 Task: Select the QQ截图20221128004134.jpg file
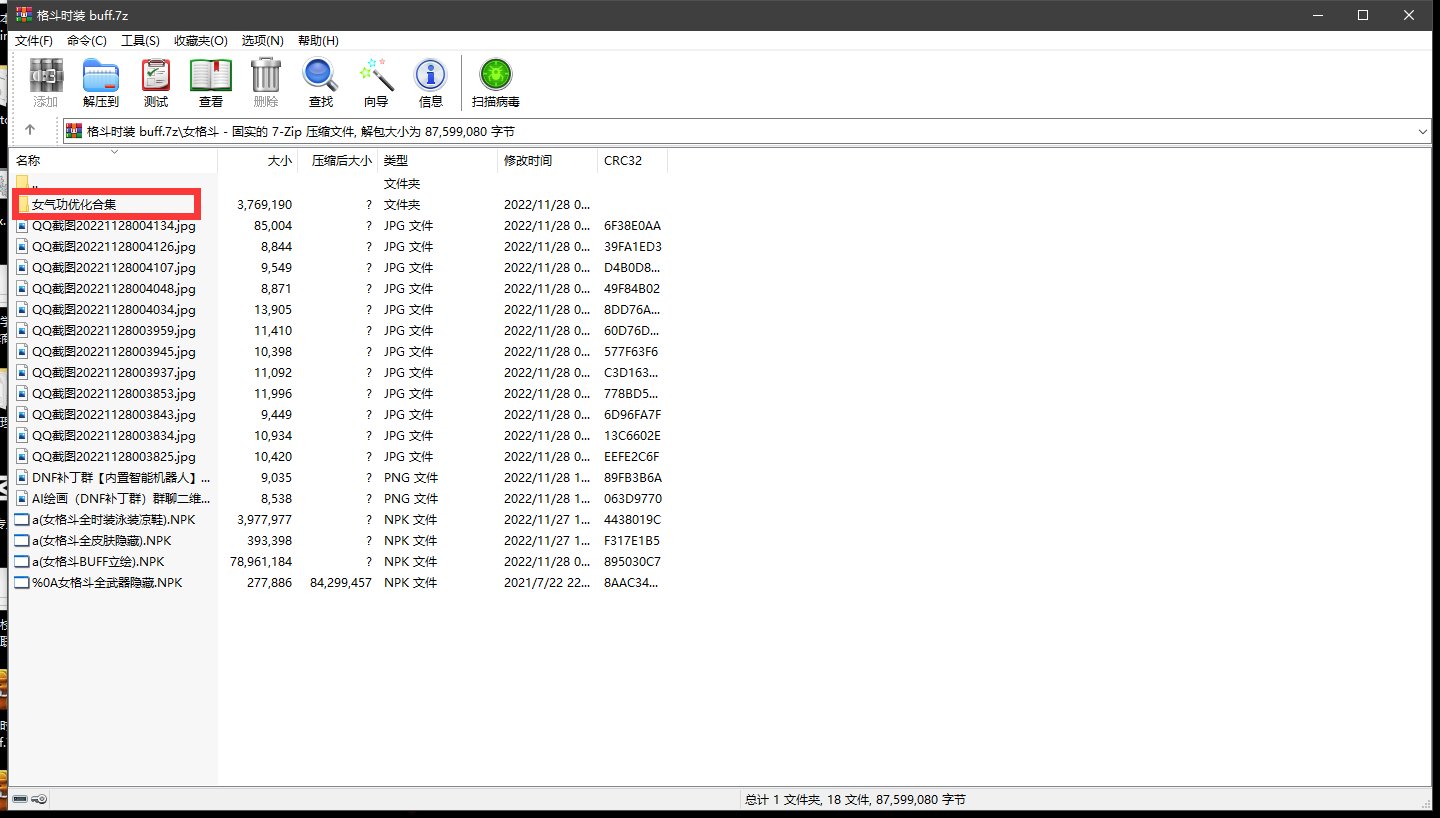(113, 226)
